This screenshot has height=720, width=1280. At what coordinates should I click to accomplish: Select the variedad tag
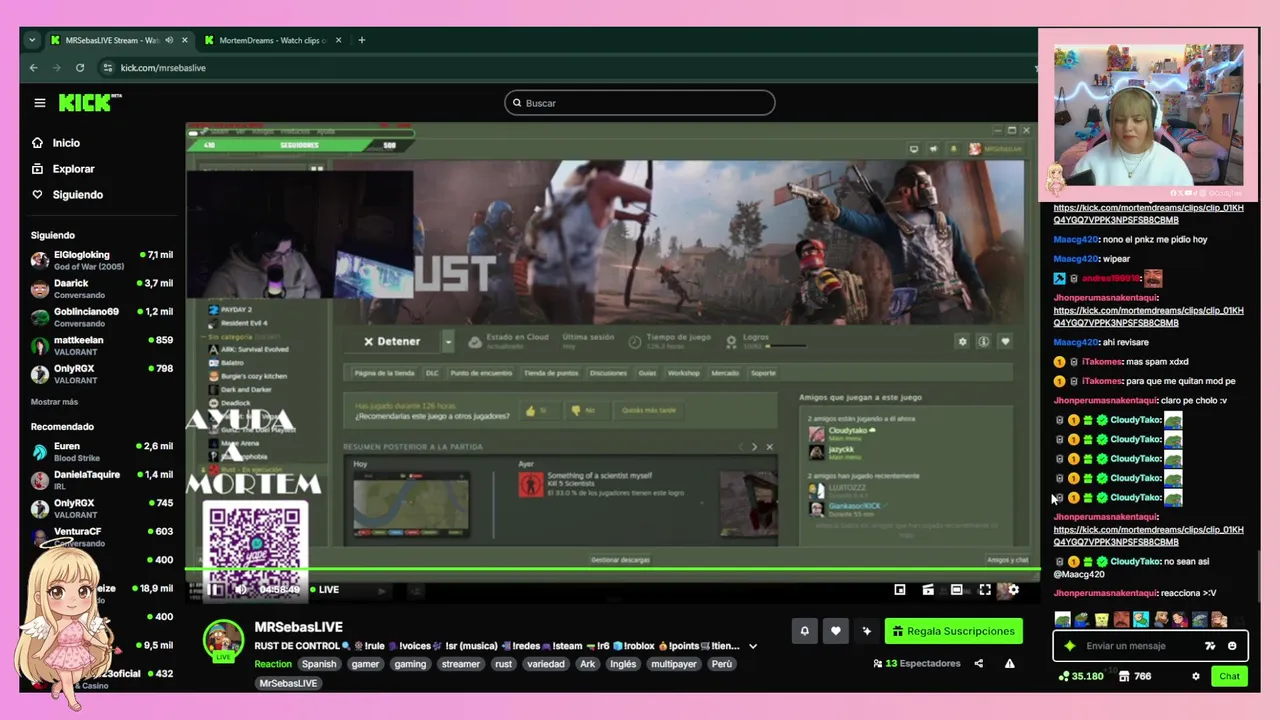point(546,664)
